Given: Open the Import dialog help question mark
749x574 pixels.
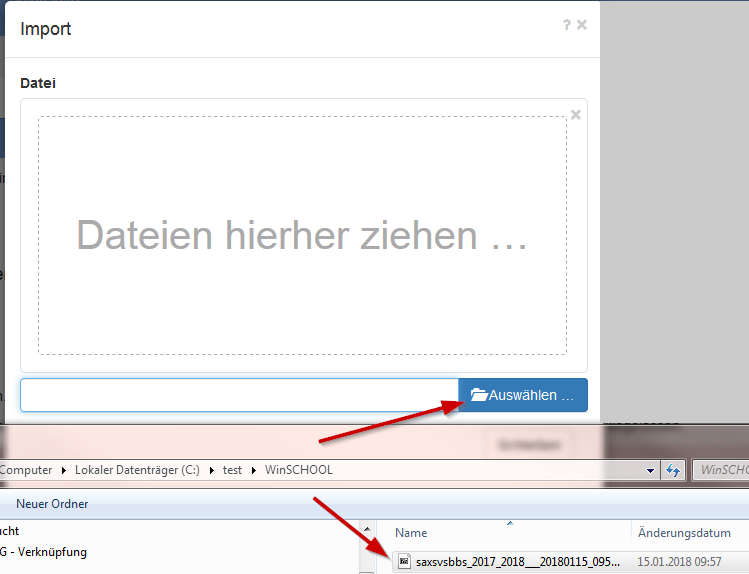Looking at the screenshot, I should click(x=567, y=25).
